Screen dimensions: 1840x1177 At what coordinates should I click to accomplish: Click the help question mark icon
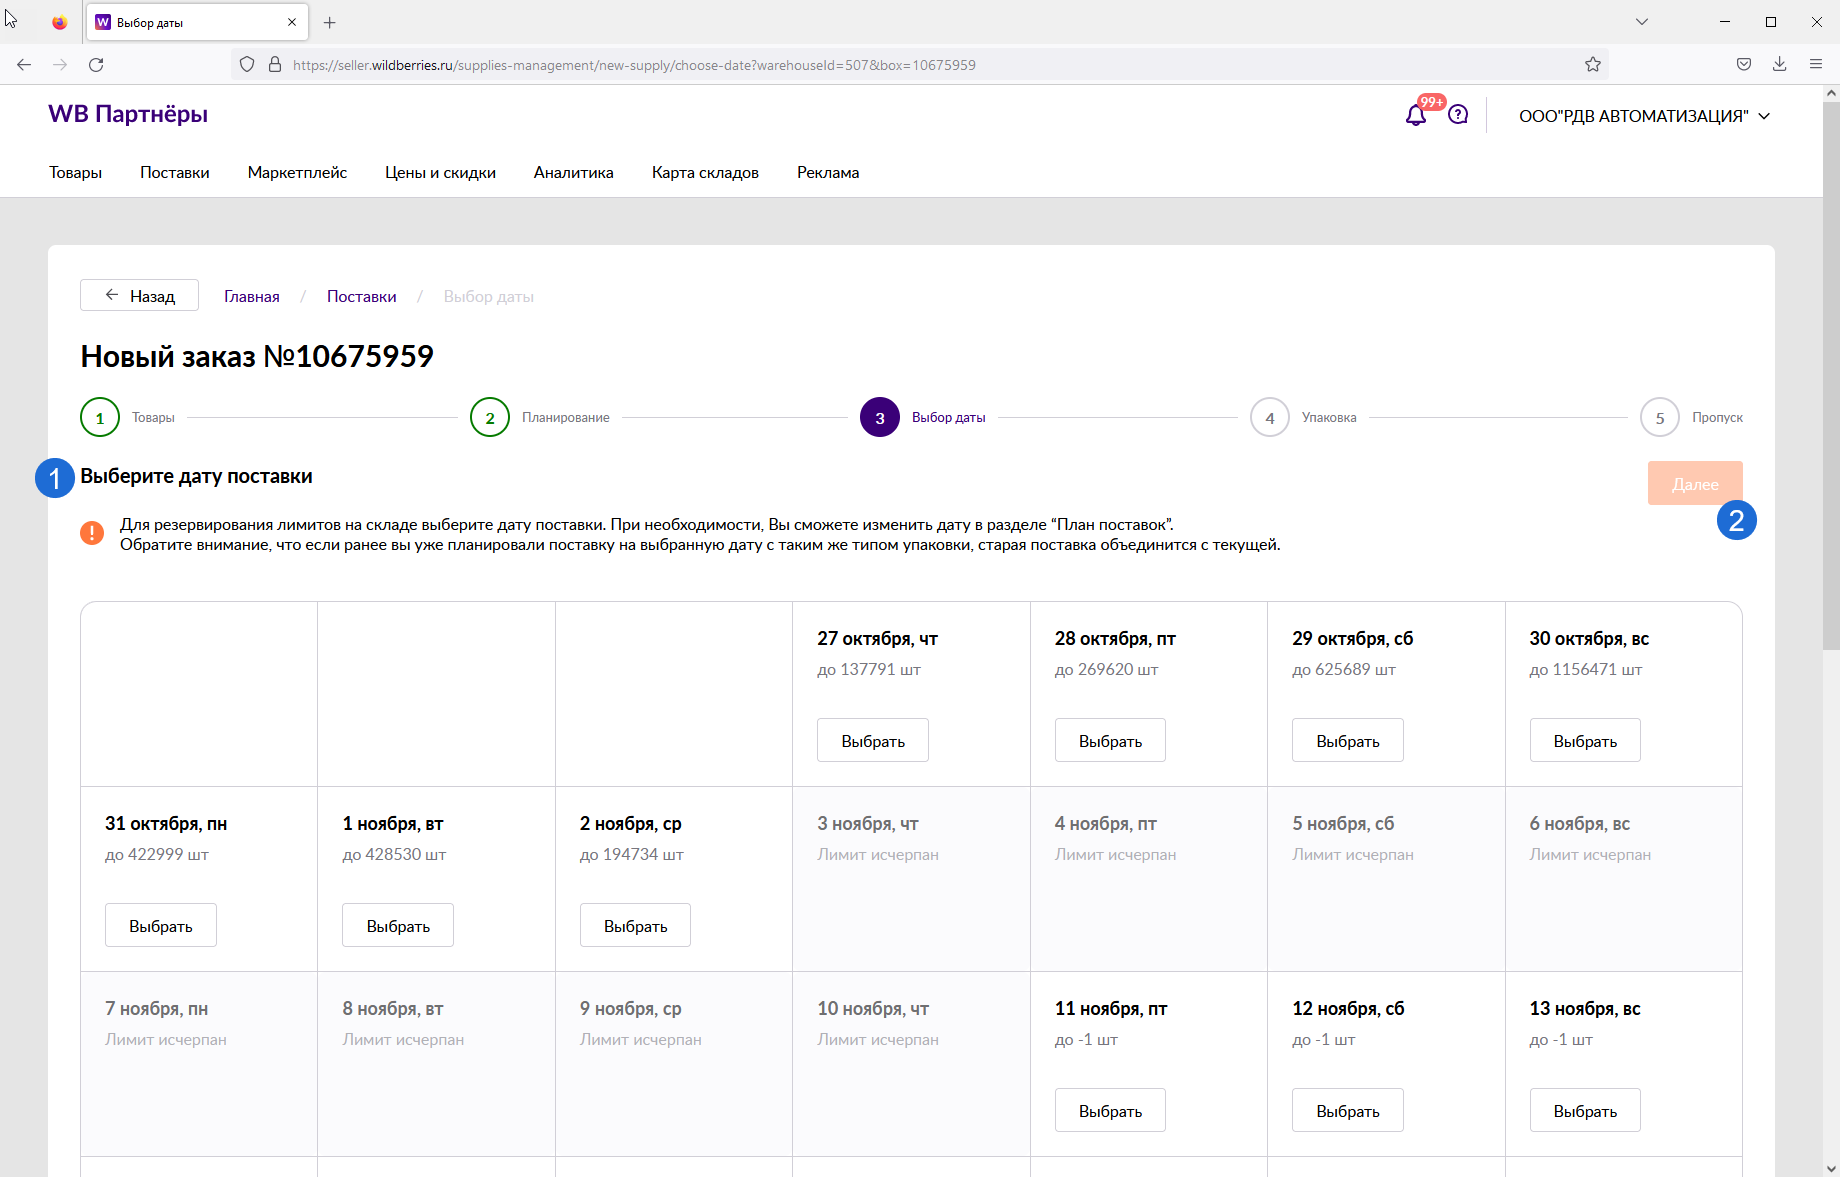click(x=1458, y=115)
